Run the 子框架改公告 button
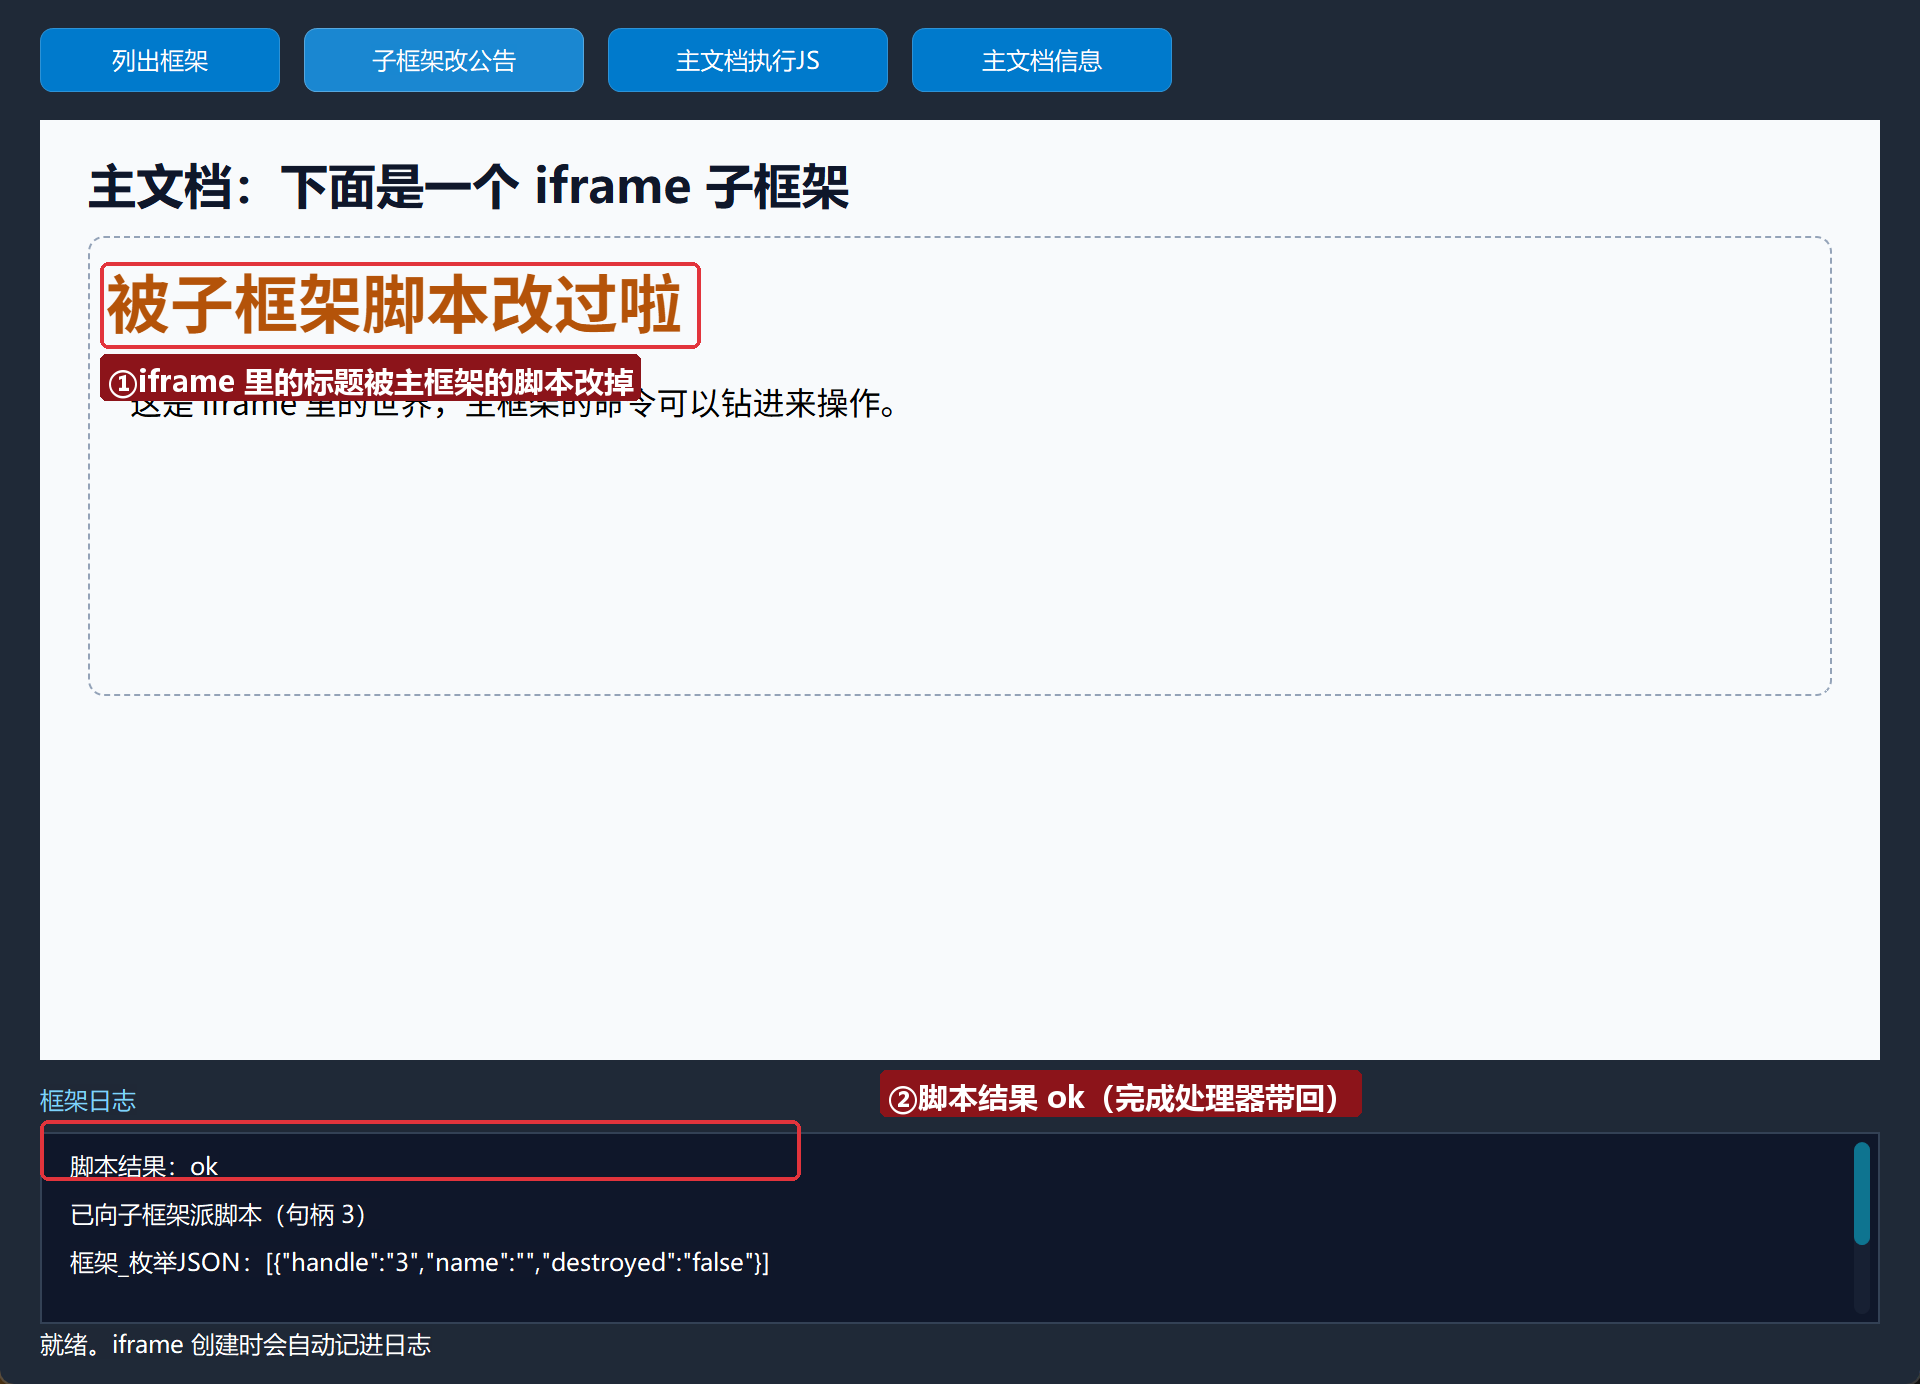This screenshot has height=1384, width=1920. tap(444, 60)
